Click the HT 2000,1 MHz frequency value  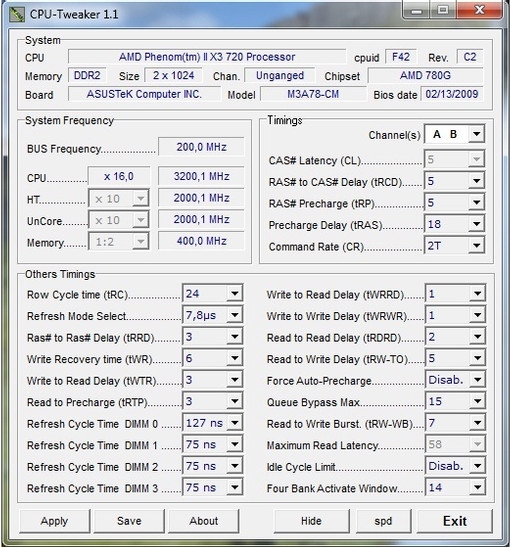pyautogui.click(x=201, y=198)
